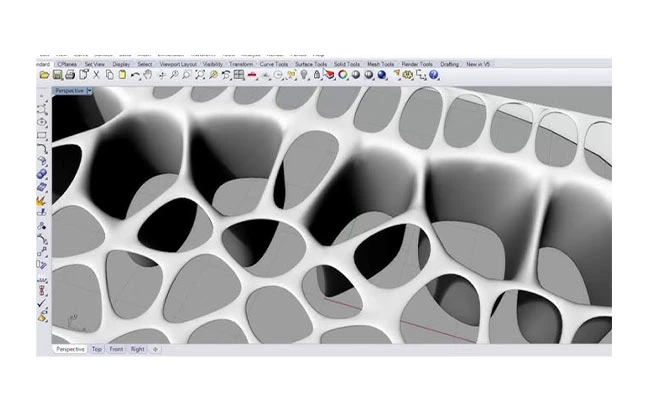Click the Undo View Change icon
Screen dimensions: 650x409
pos(226,75)
